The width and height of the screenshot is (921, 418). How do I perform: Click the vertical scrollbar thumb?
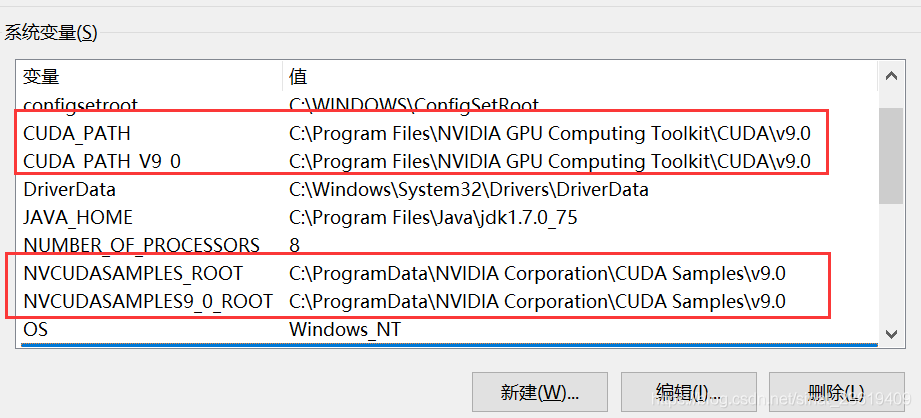890,155
